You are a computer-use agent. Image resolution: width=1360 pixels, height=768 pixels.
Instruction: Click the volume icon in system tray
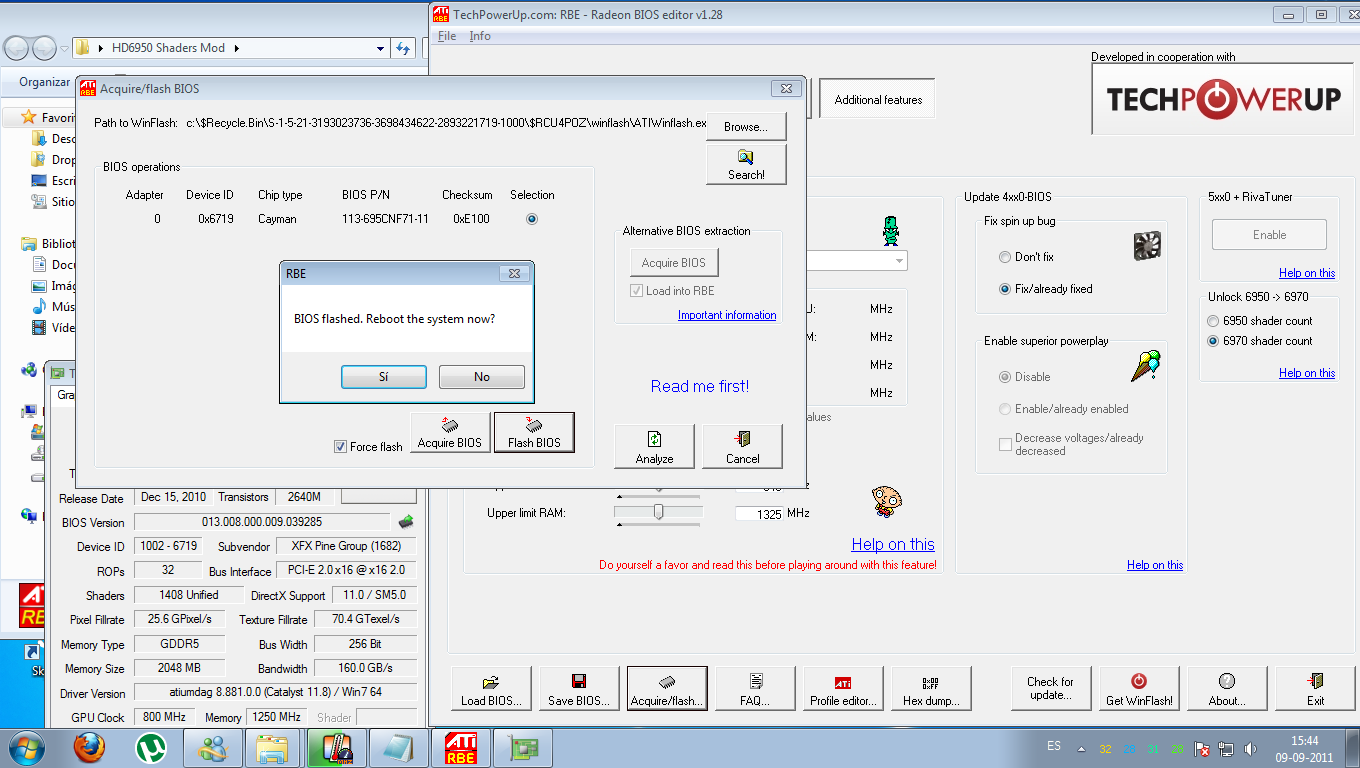[1250, 748]
